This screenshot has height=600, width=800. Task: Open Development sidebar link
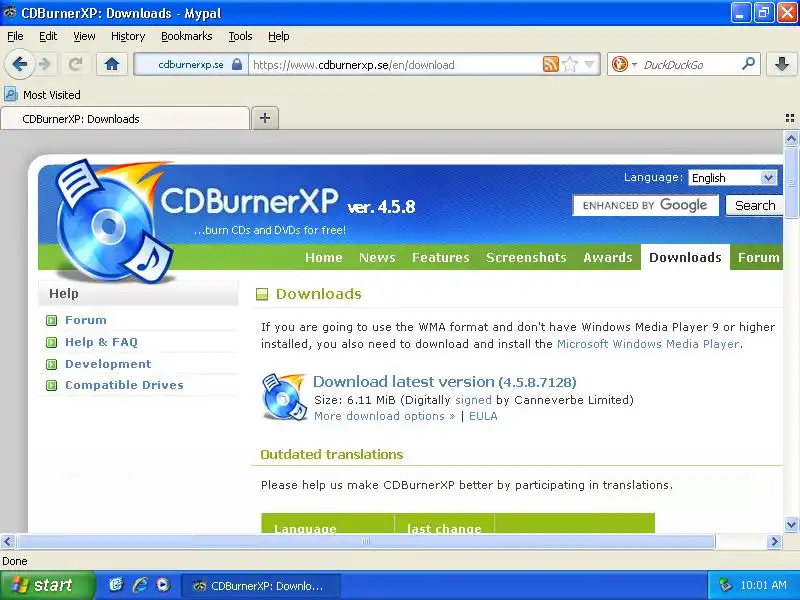click(x=108, y=364)
